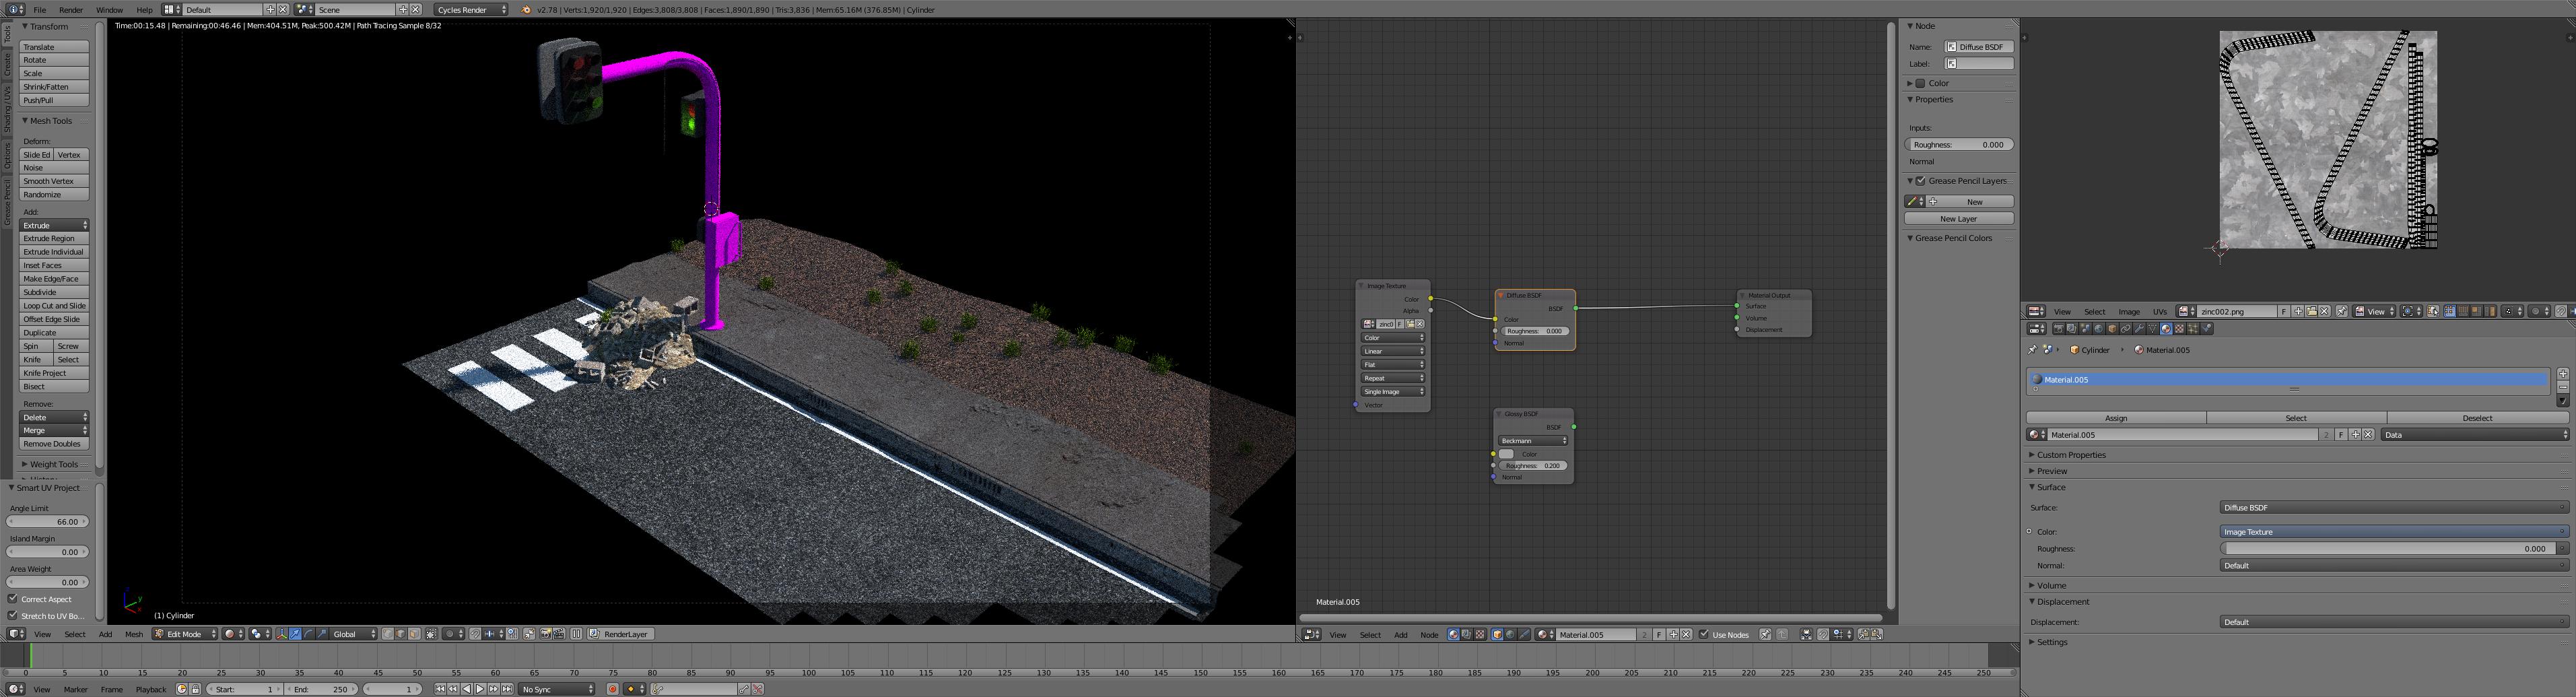The width and height of the screenshot is (2576, 697).
Task: Open the Surface Diffuse BSDF dropdown
Action: point(2394,508)
